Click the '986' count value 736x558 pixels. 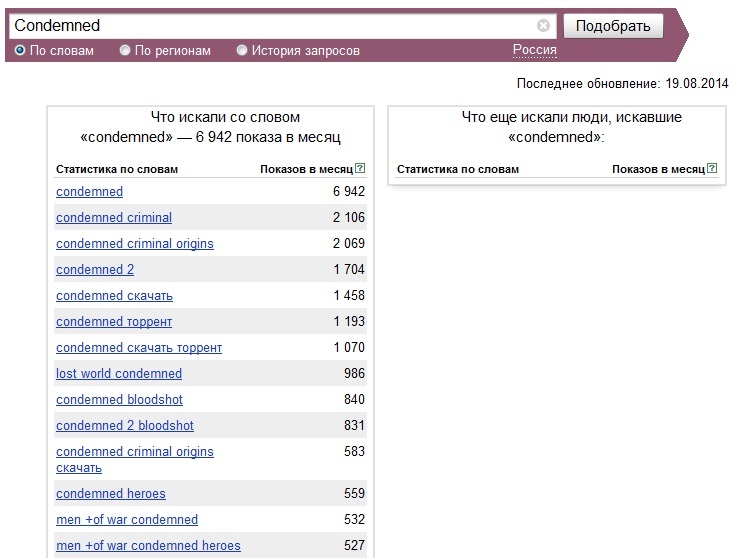coord(354,374)
